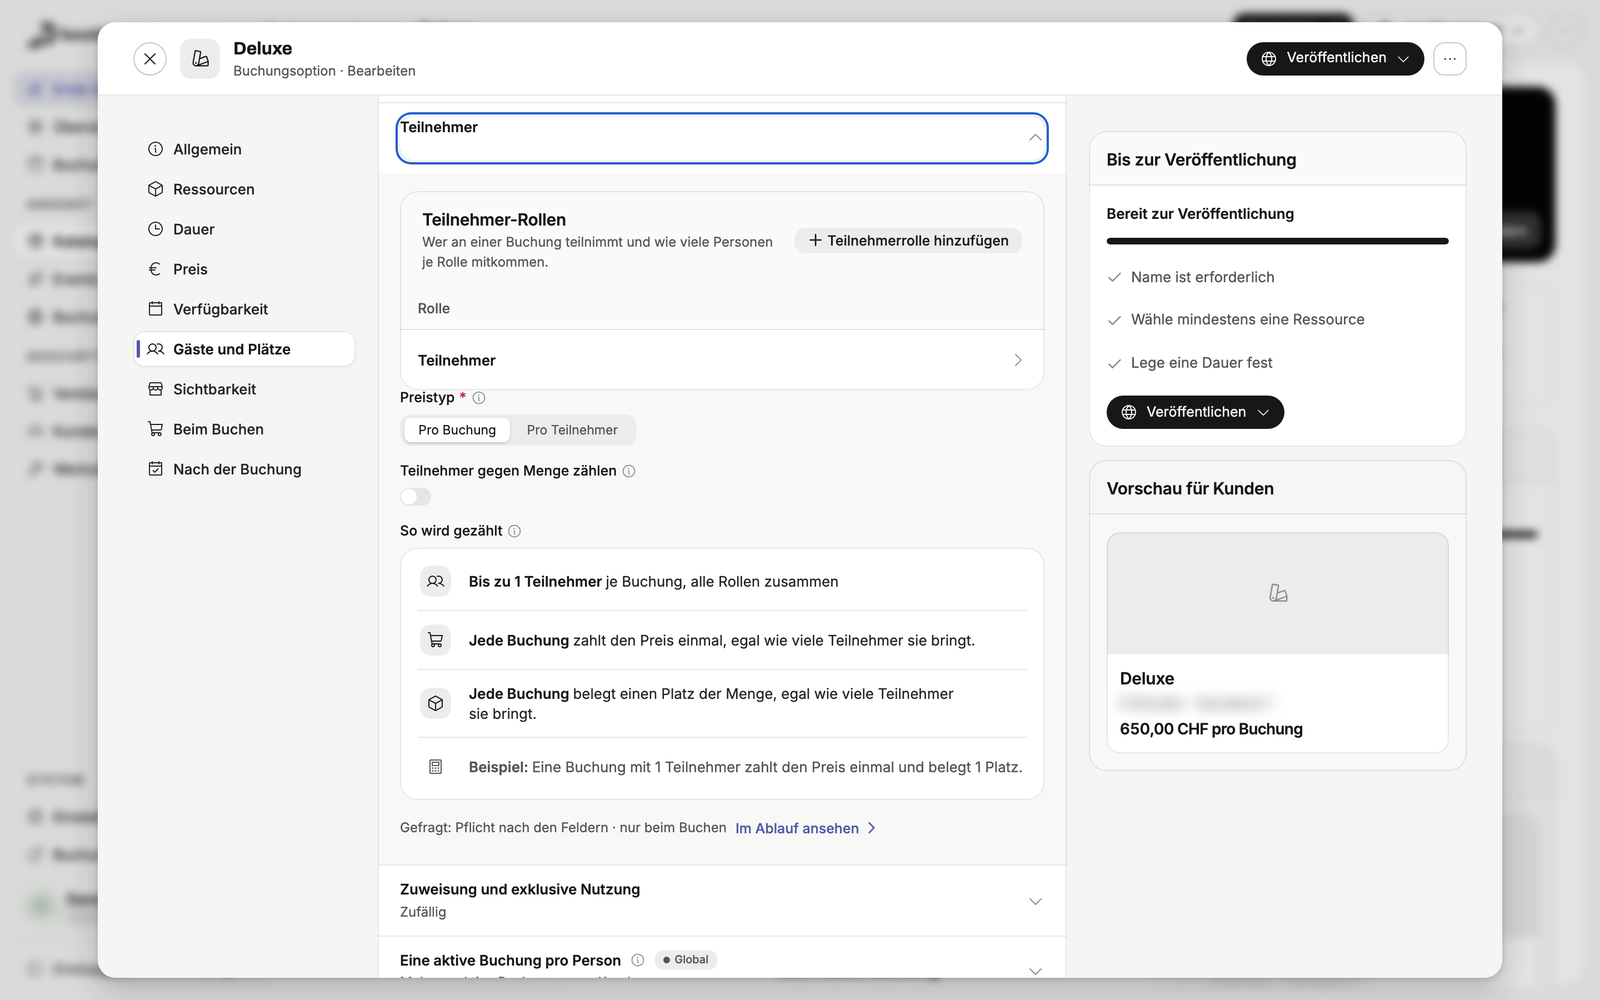Click the cart icon in Jede Buchung zahlt row
1600x1000 pixels.
pos(436,640)
